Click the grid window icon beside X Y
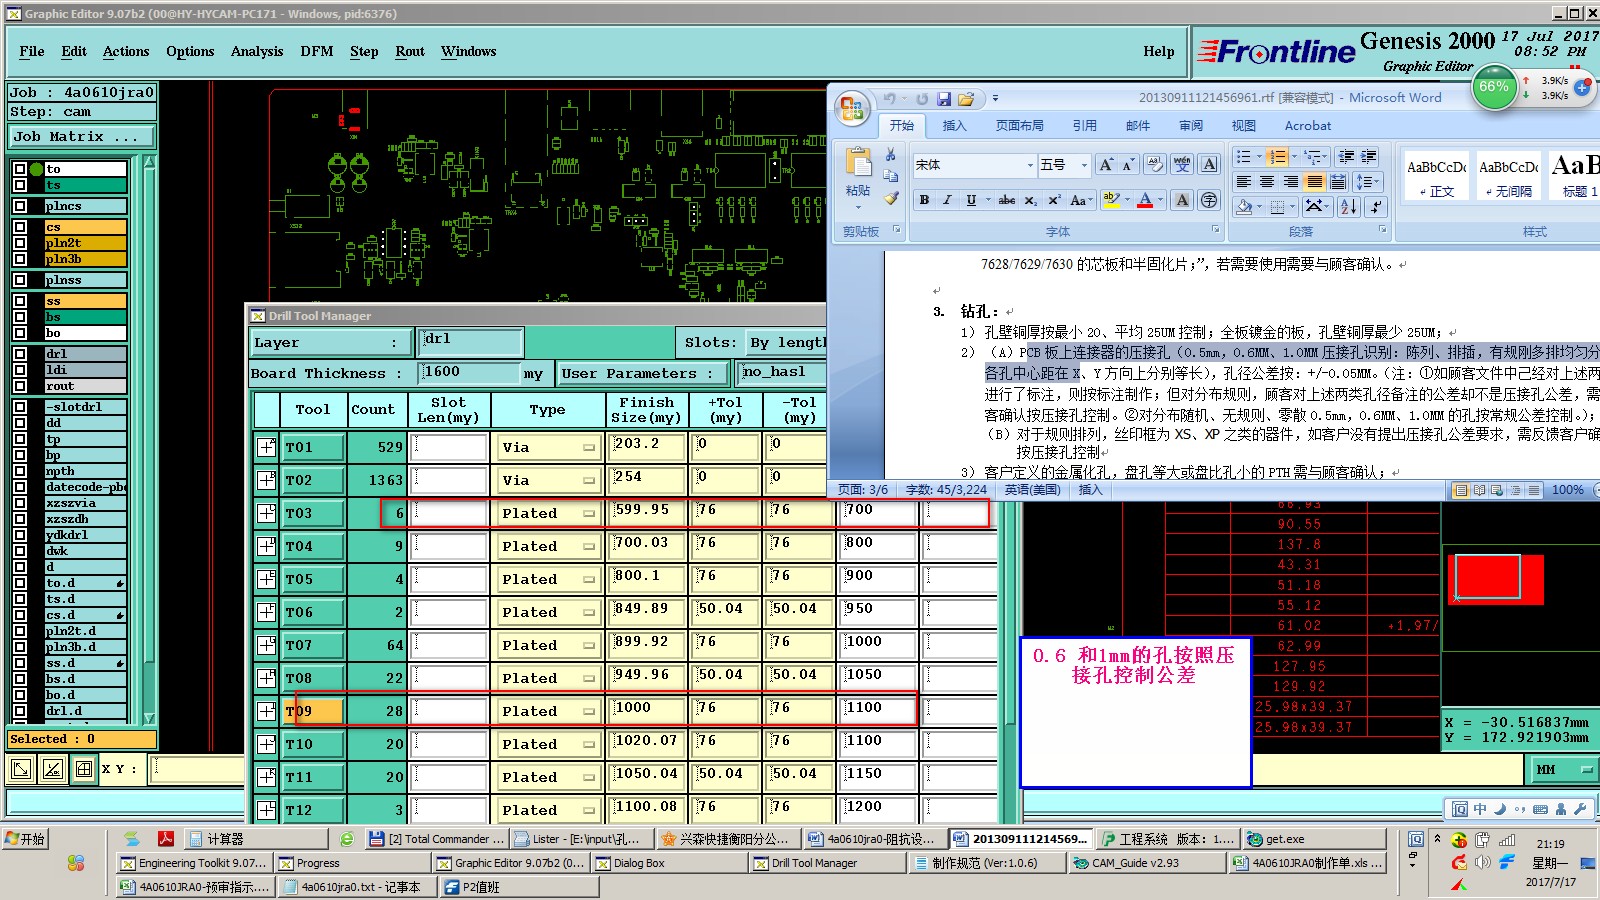The height and width of the screenshot is (900, 1600). click(84, 768)
